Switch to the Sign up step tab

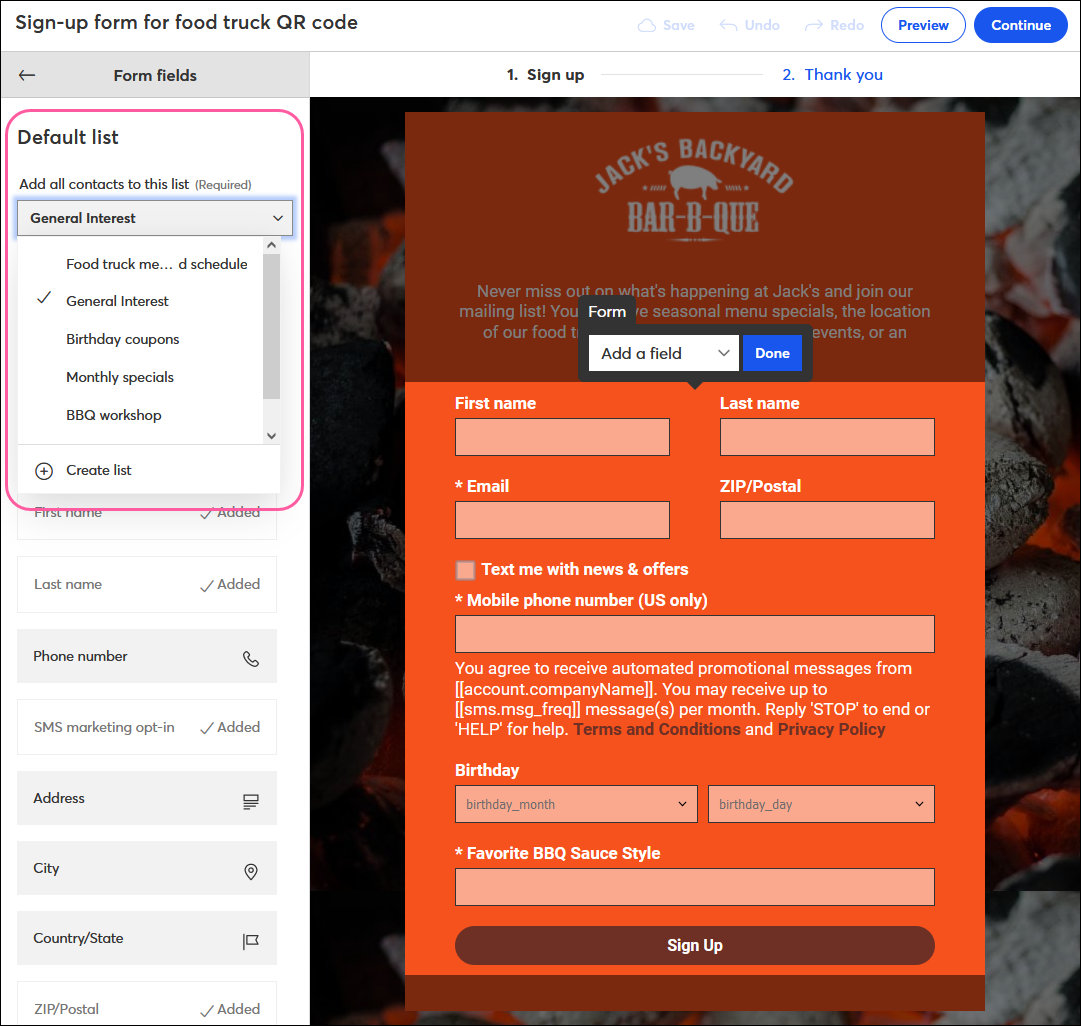[x=545, y=74]
